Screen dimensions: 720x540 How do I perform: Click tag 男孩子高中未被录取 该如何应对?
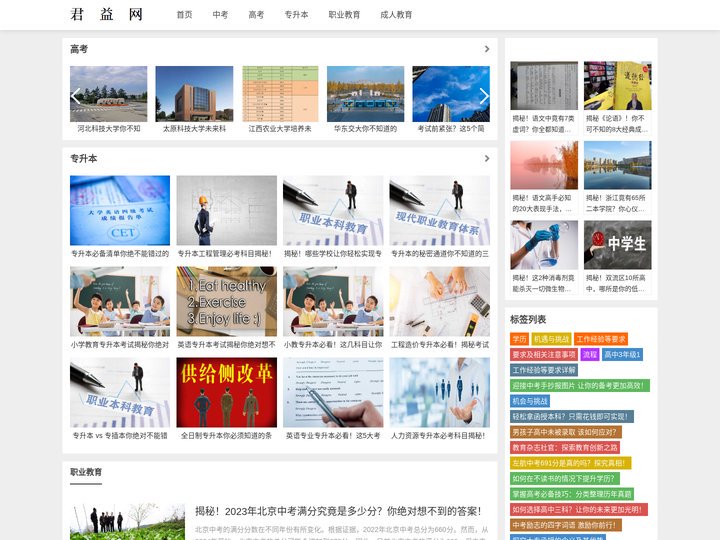pyautogui.click(x=566, y=432)
